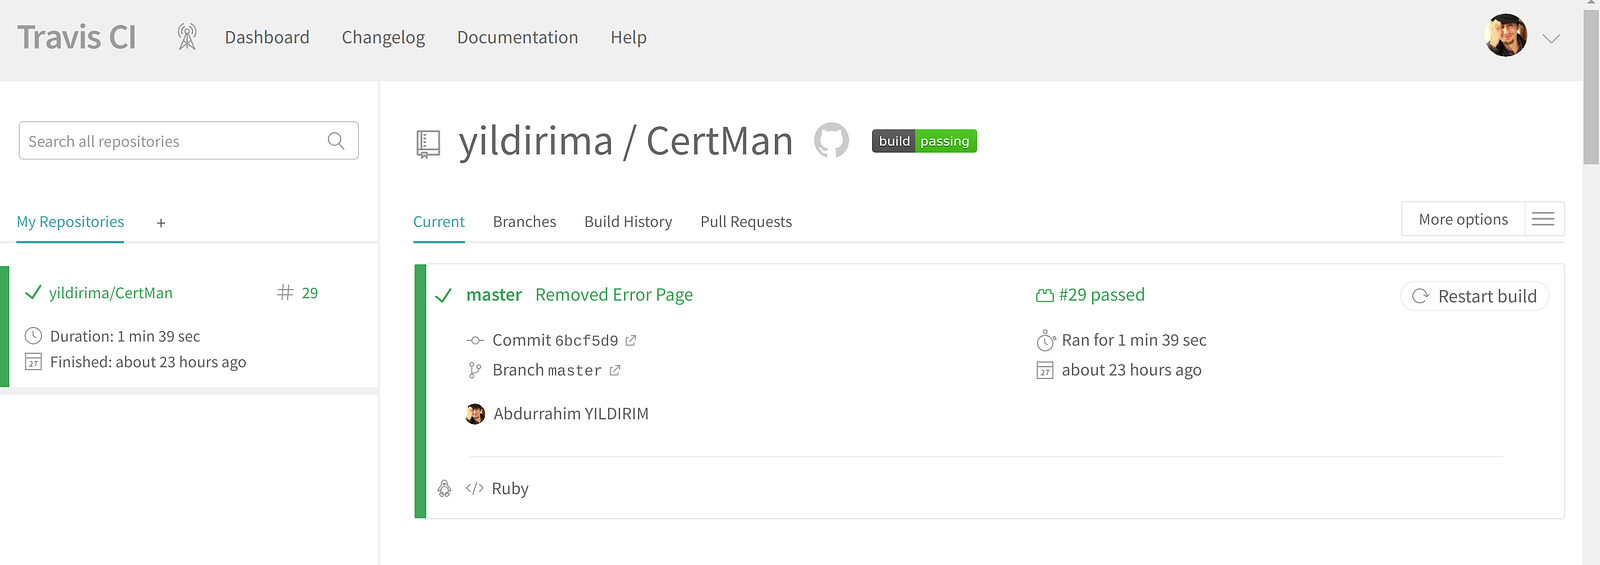Image resolution: width=1600 pixels, height=565 pixels.
Task: Select the Pull Requests tab
Action: tap(746, 222)
